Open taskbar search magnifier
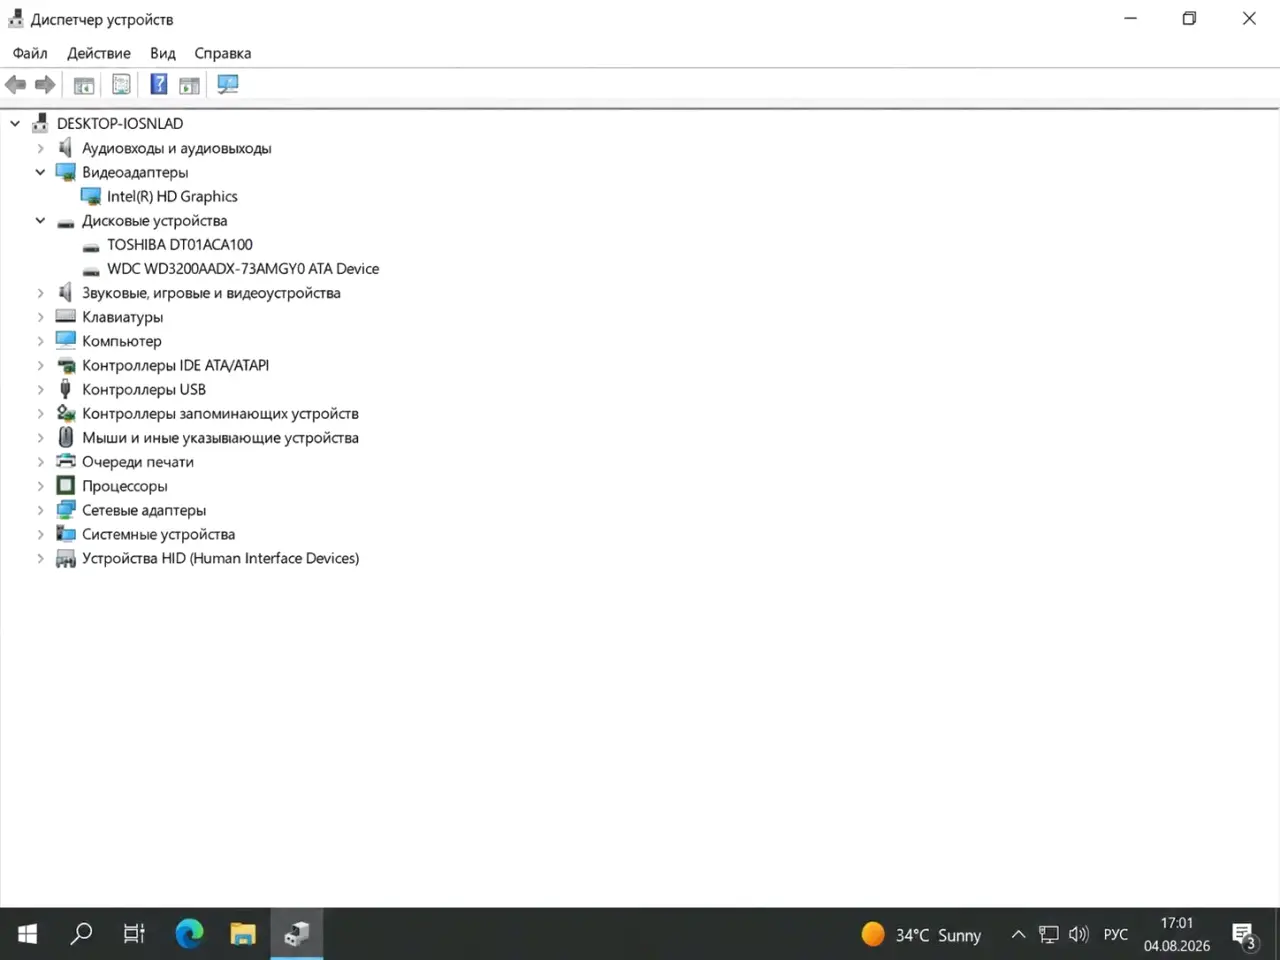1280x960 pixels. tap(81, 934)
